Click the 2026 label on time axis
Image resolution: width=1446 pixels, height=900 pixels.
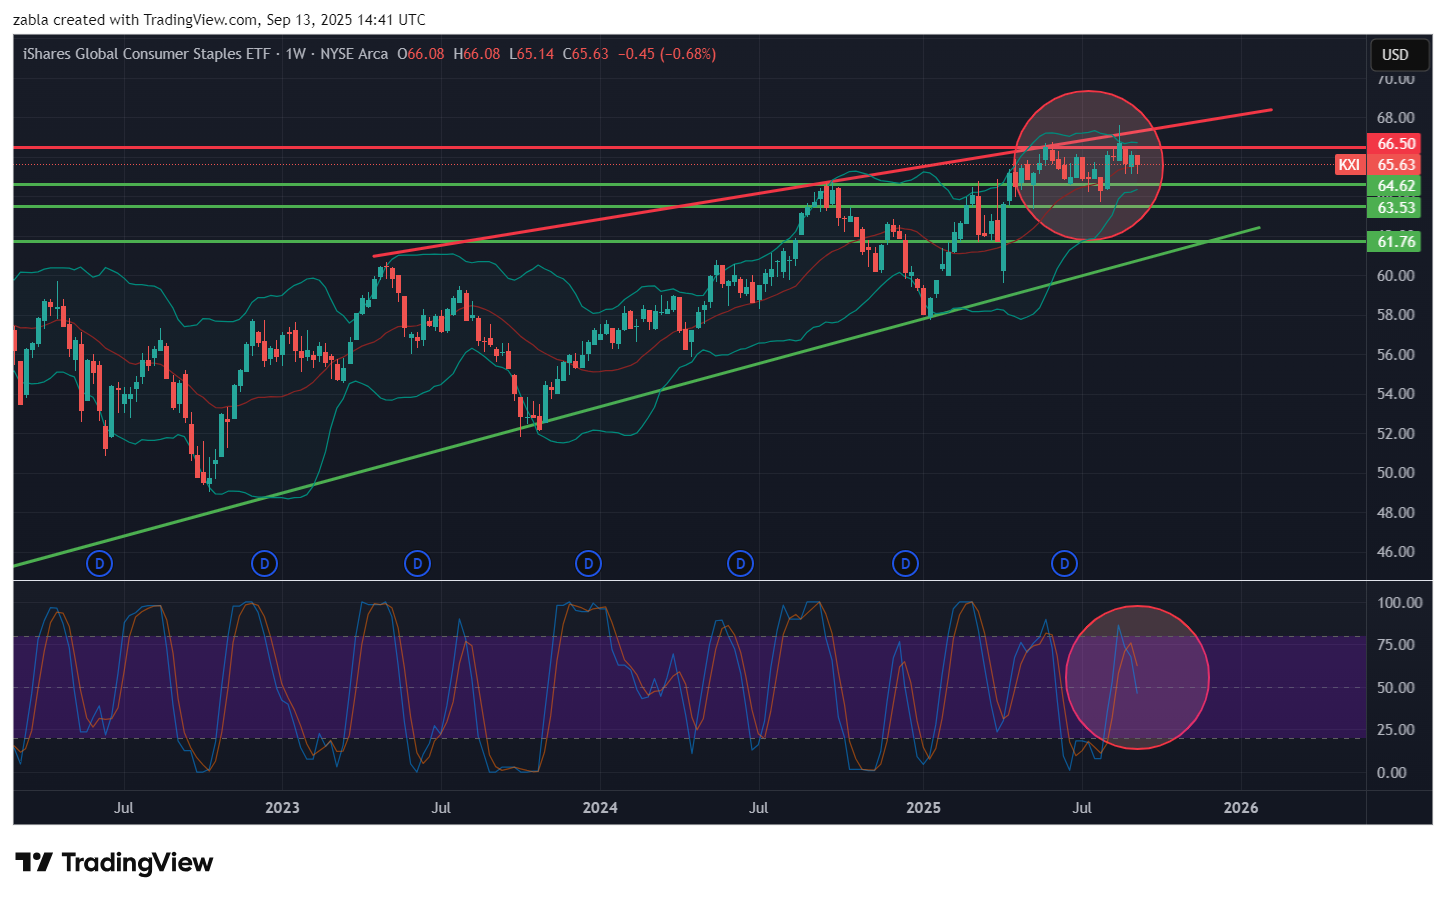(x=1241, y=808)
